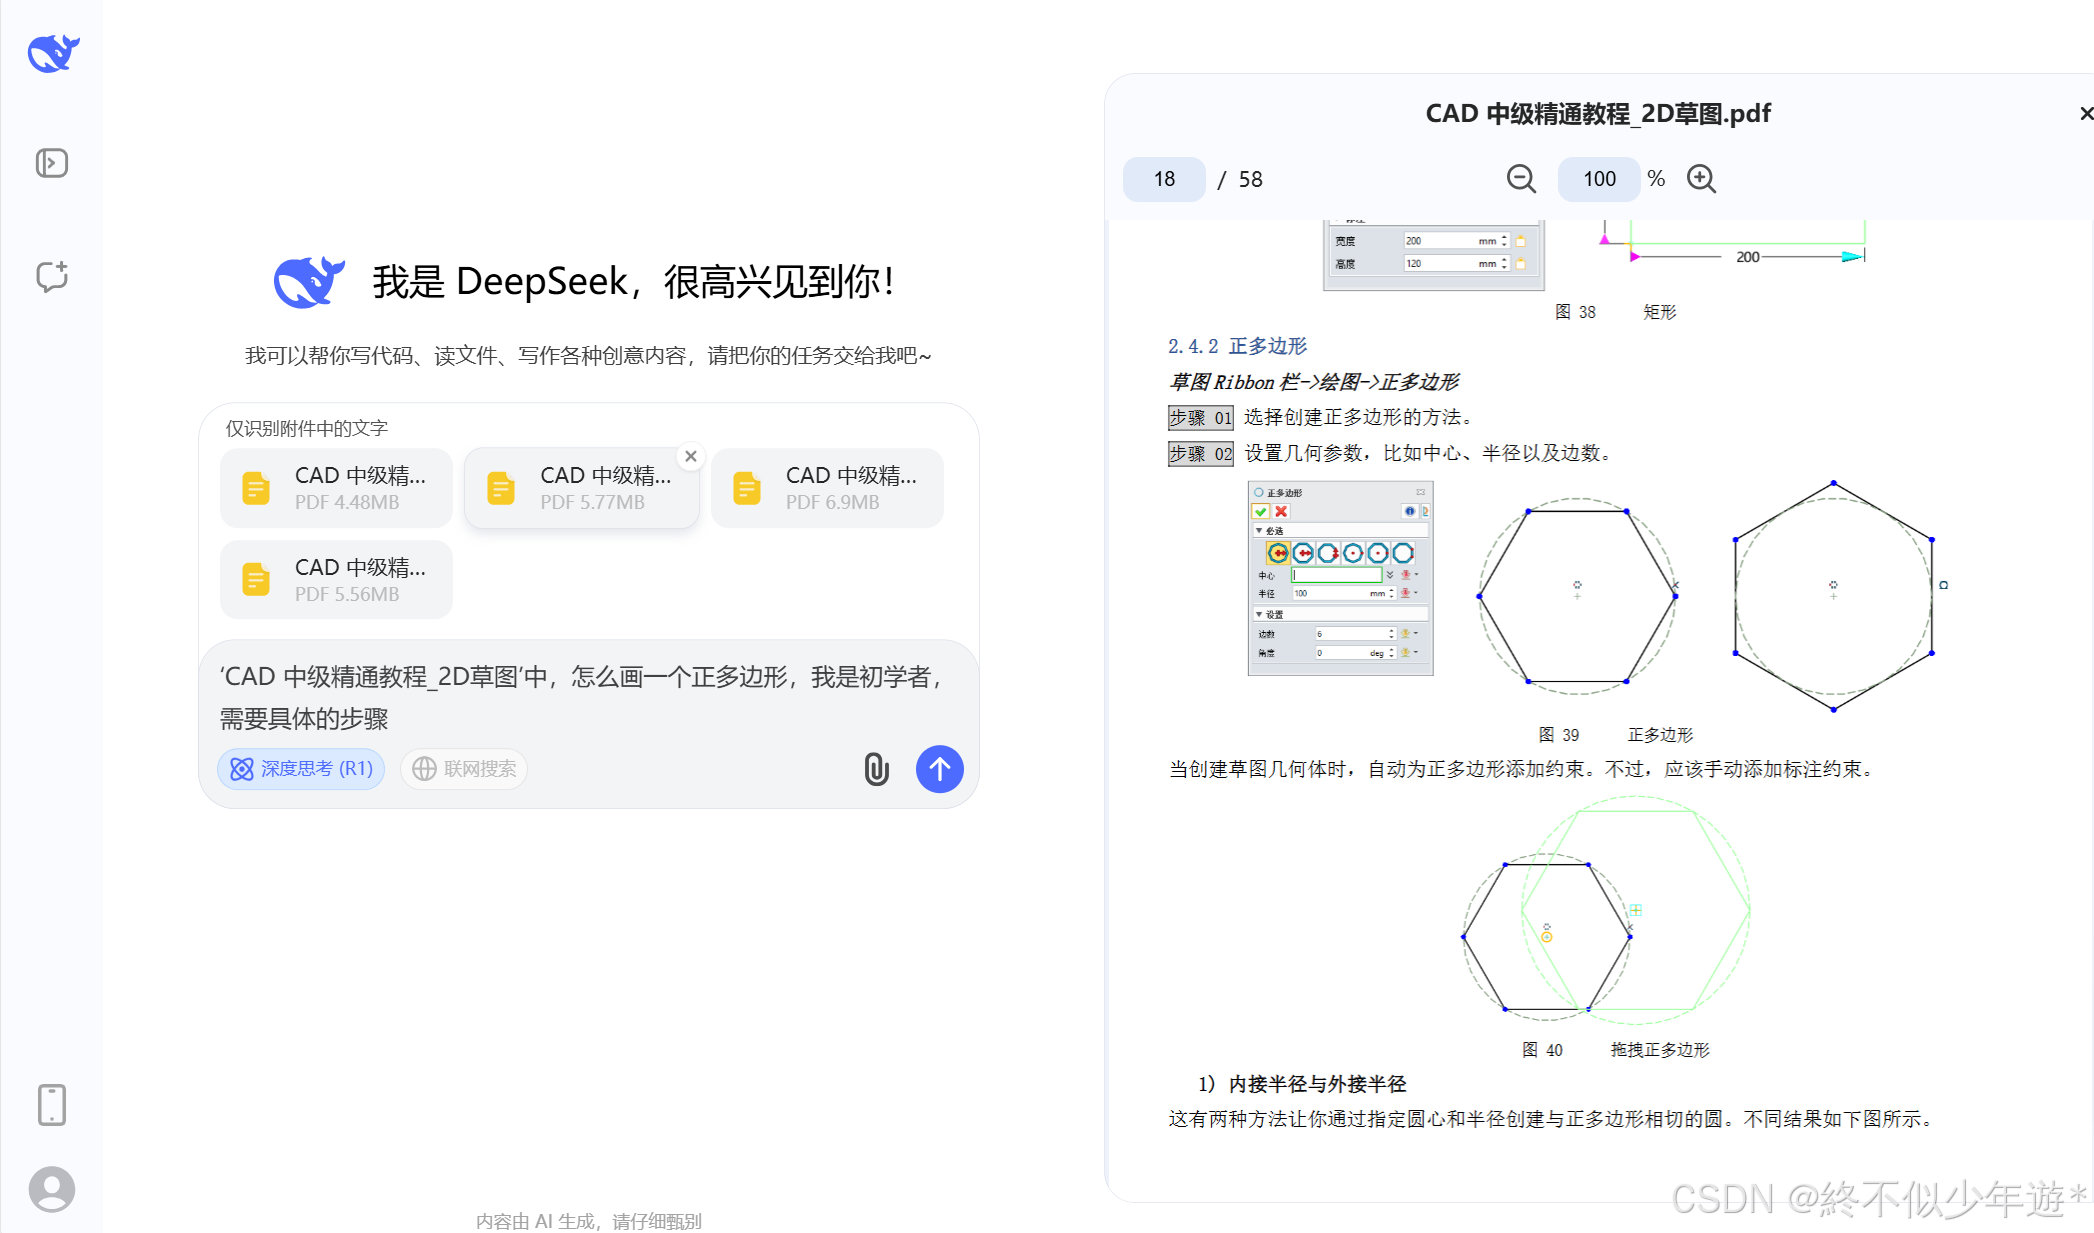Image resolution: width=2094 pixels, height=1233 pixels.
Task: Click the 图 39 polygon dialog image
Action: point(1340,578)
